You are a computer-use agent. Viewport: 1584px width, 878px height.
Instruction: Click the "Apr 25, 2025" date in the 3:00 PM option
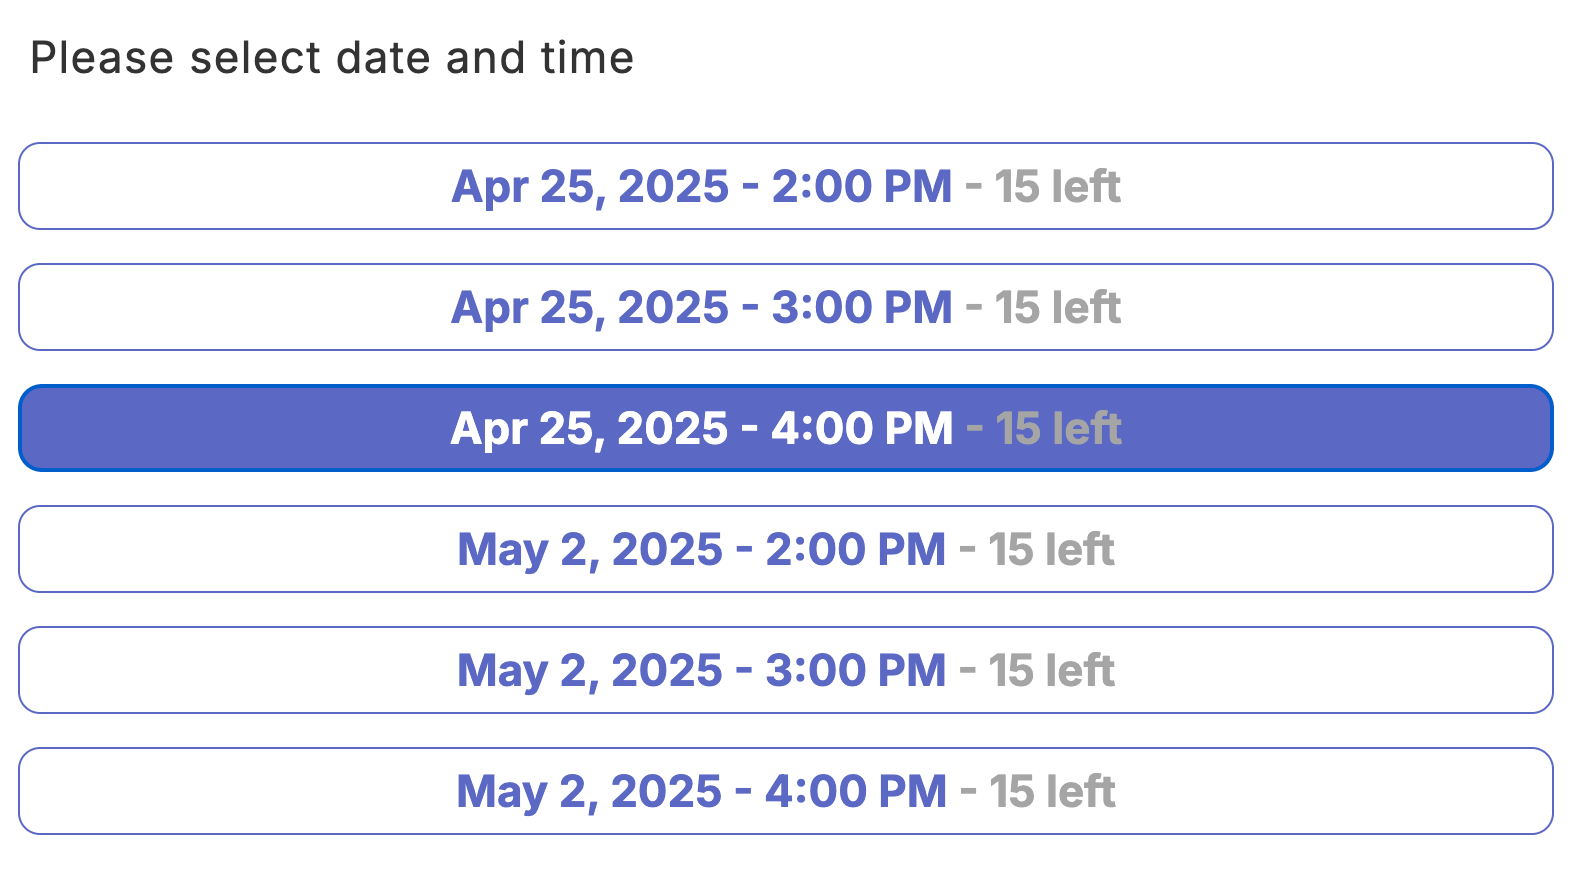click(x=590, y=308)
